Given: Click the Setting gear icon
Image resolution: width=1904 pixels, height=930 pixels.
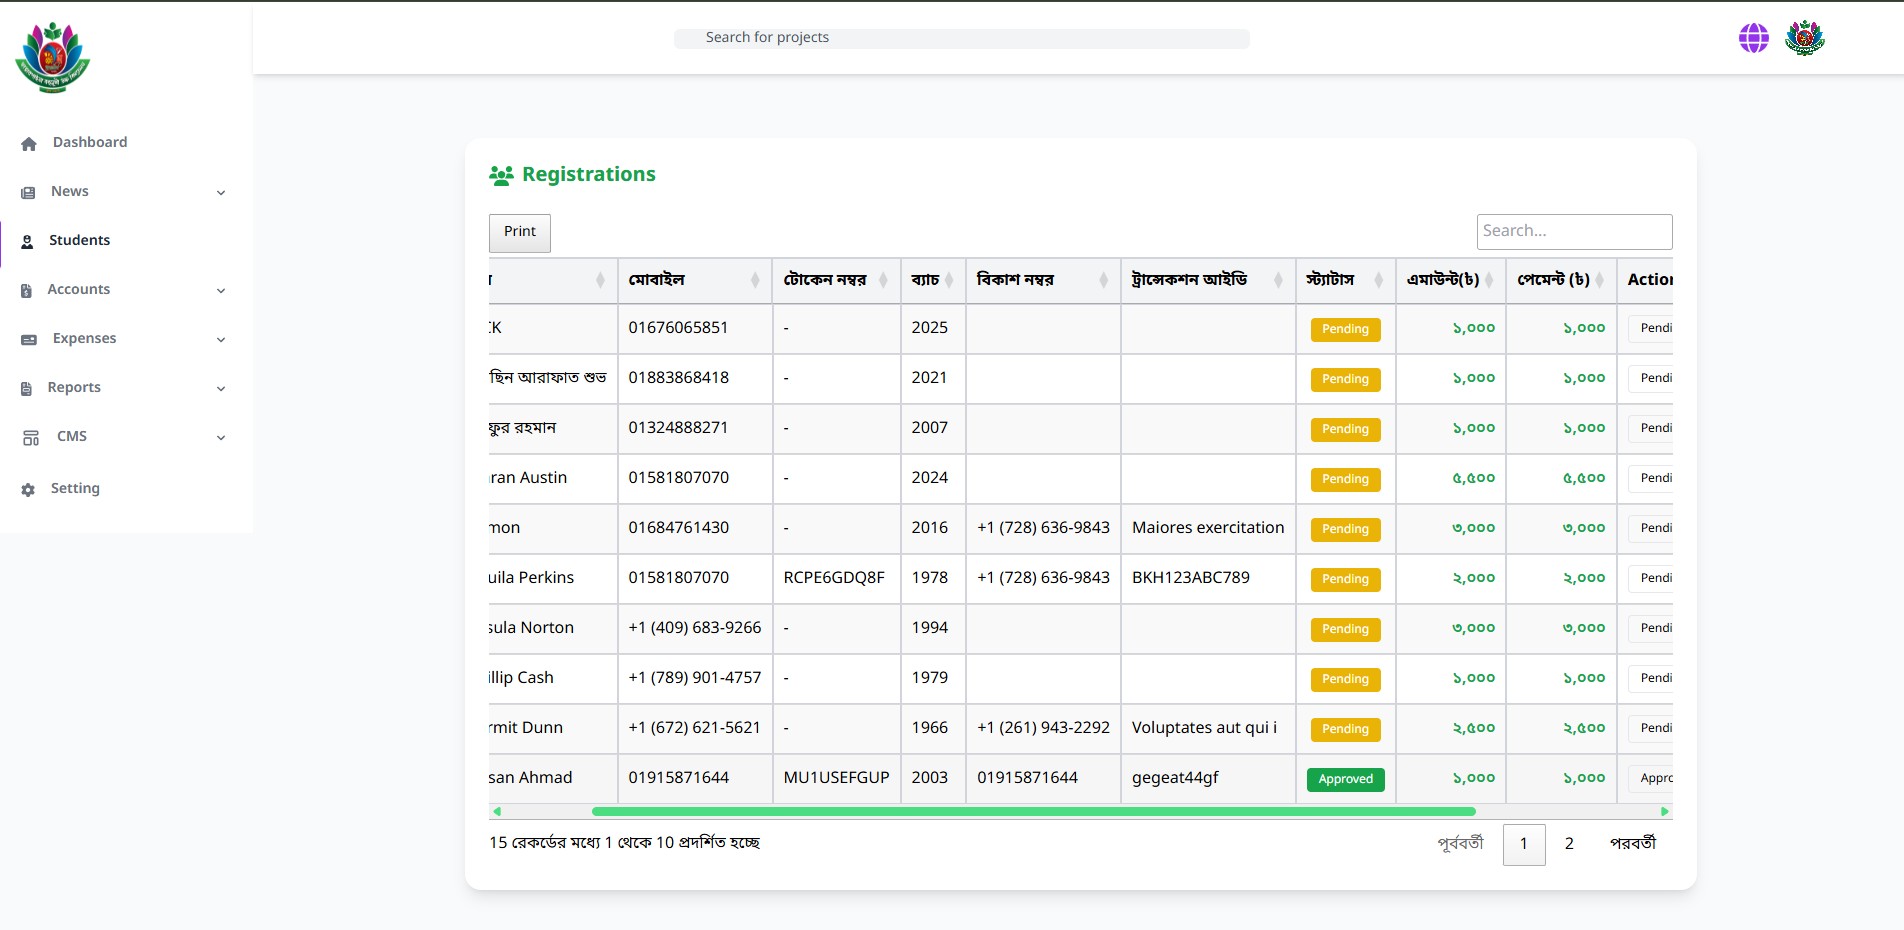Looking at the screenshot, I should (x=28, y=490).
